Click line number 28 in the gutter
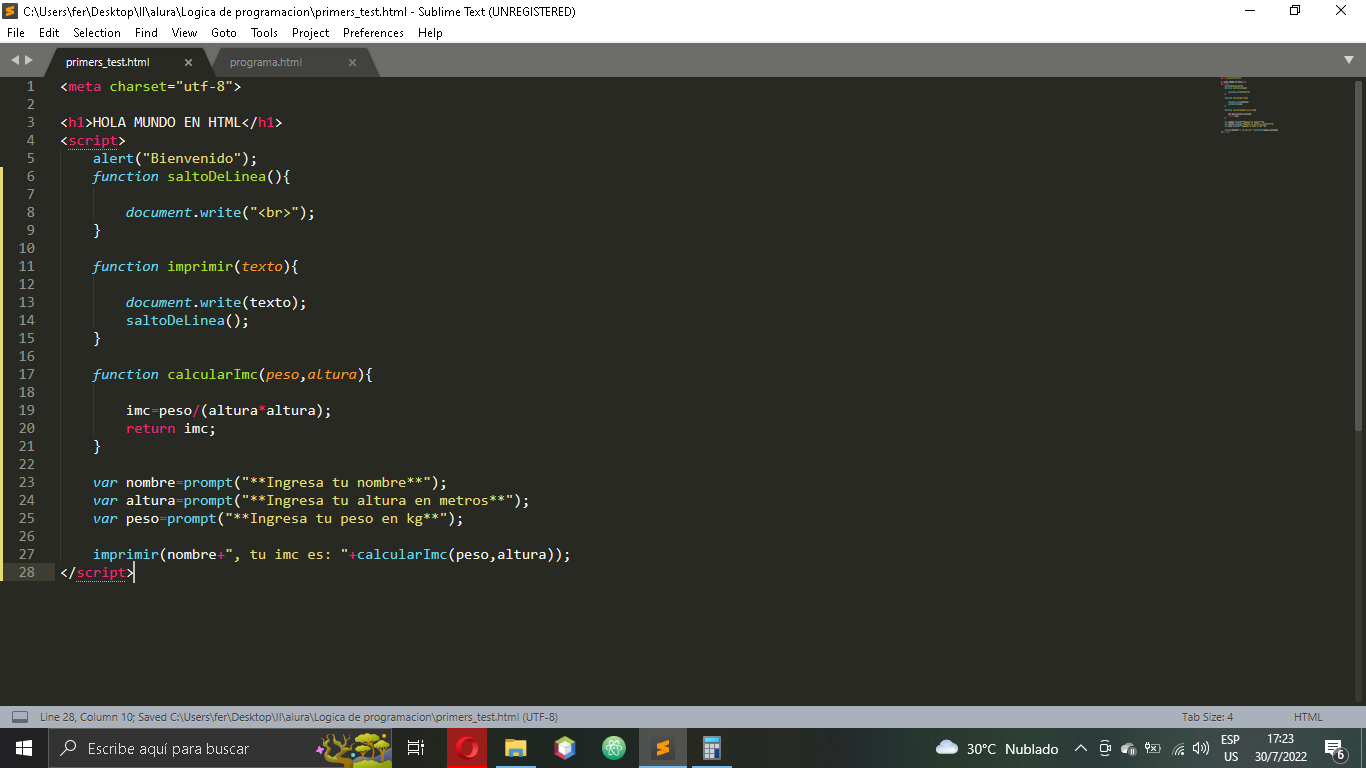Screen dimensions: 1366x768 point(26,572)
